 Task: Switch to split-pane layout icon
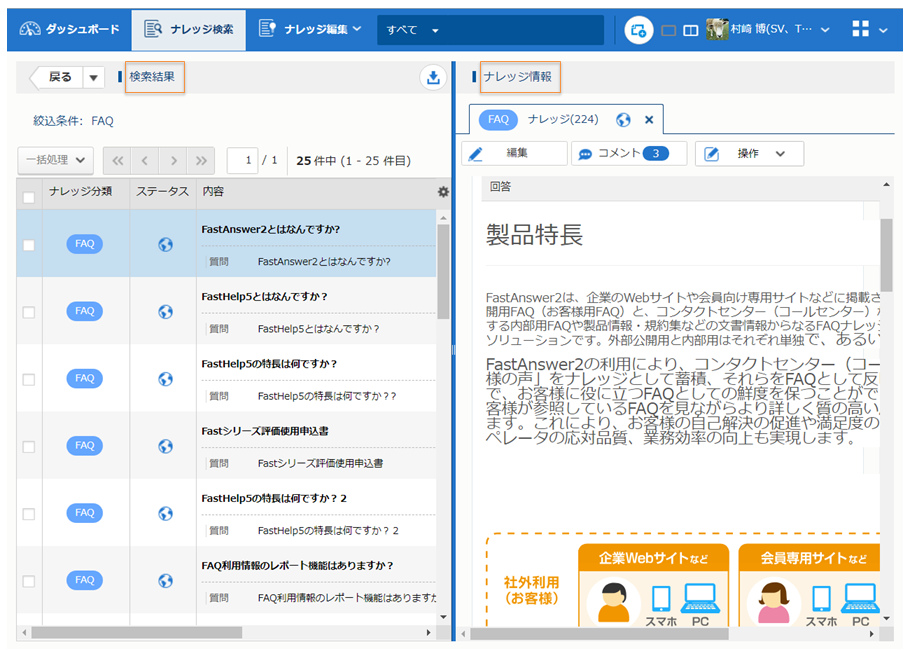[x=690, y=30]
